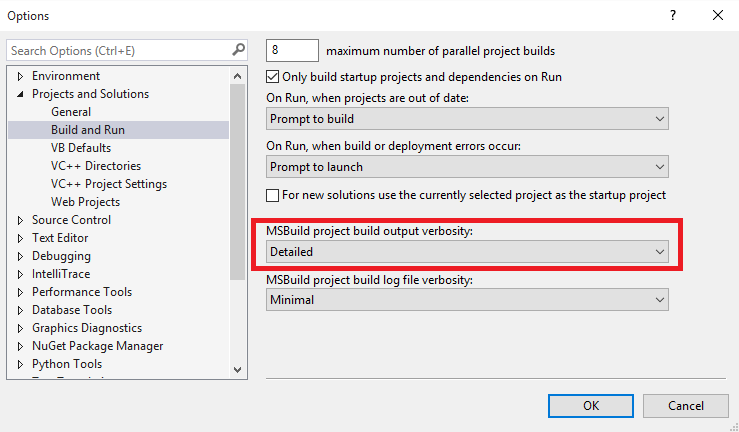Expand the Source Control node
Screen dimensions: 739x432
point(20,220)
